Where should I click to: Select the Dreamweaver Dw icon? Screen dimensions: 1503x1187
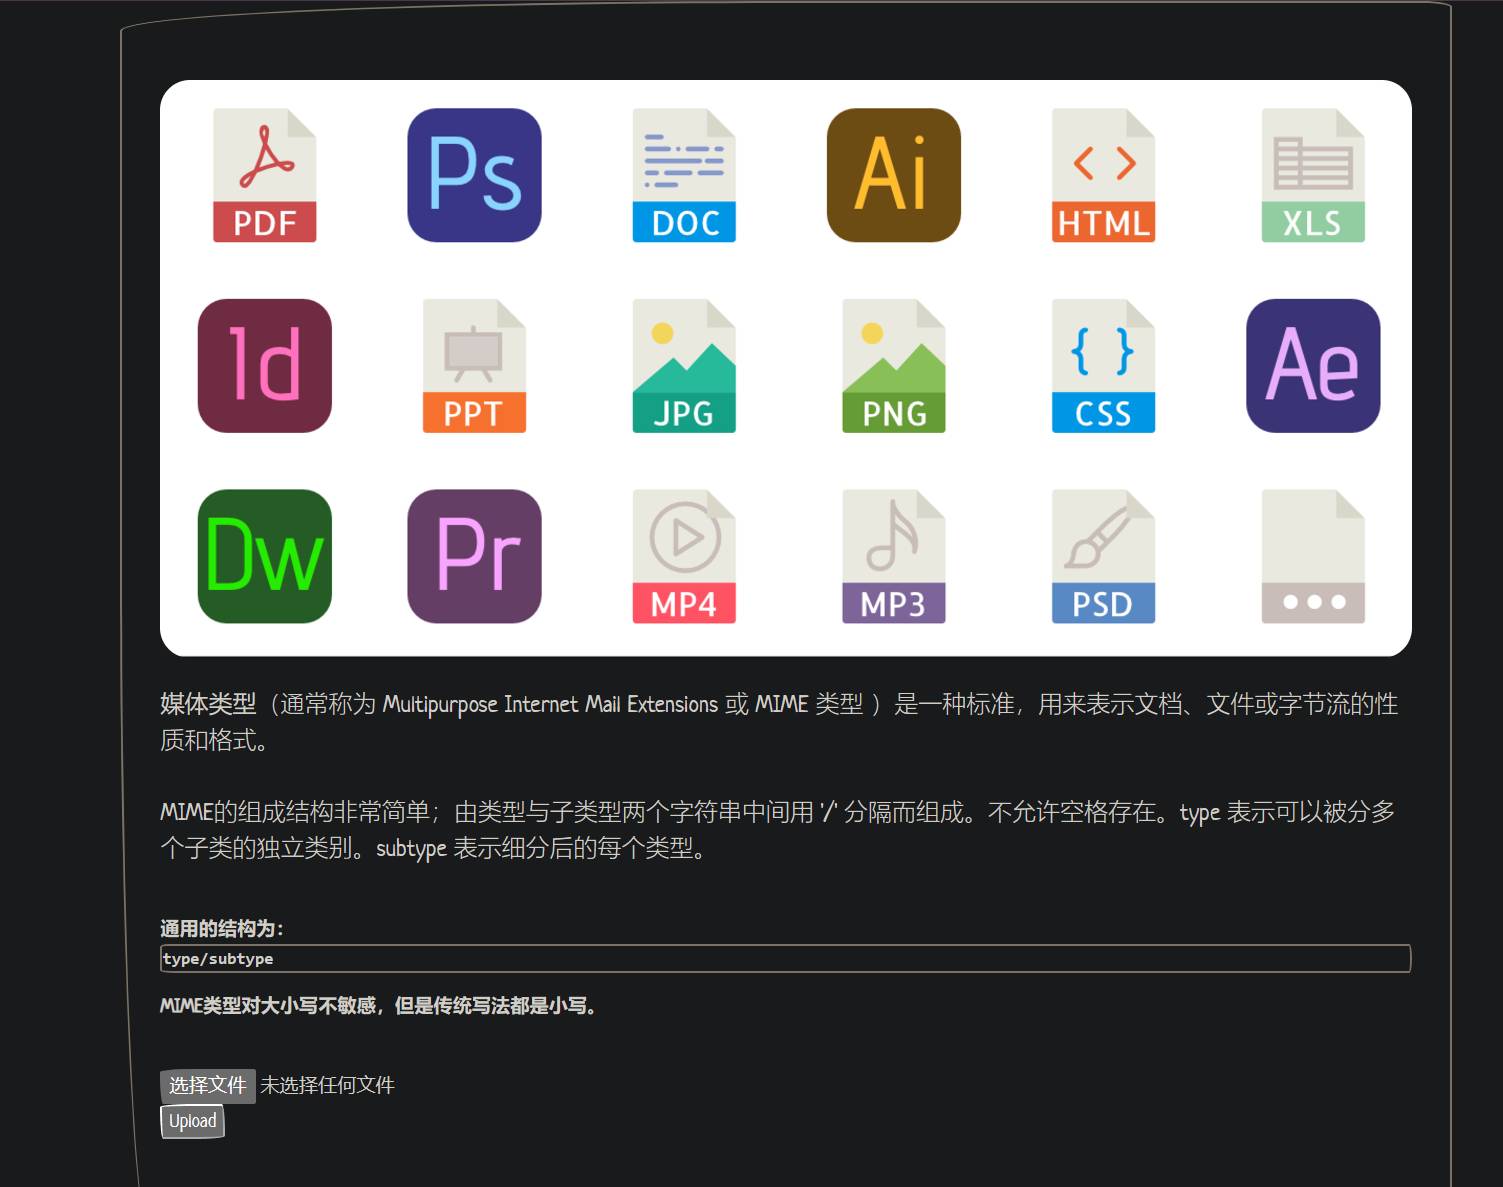point(265,556)
